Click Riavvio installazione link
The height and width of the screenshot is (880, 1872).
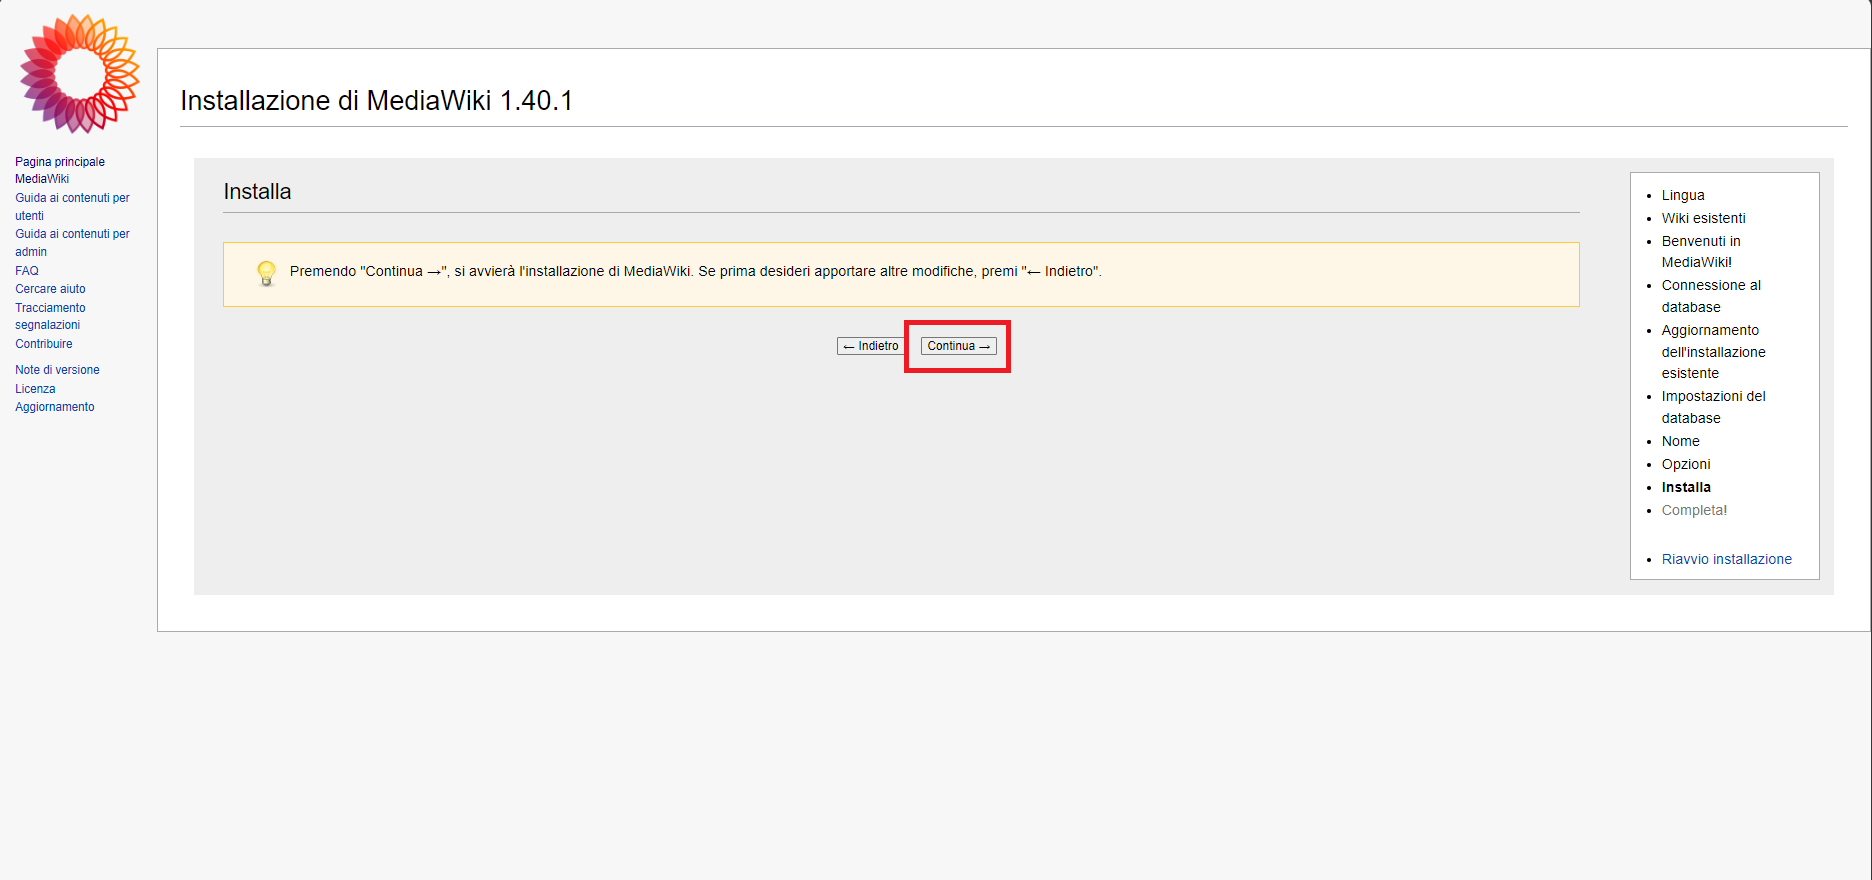point(1727,559)
